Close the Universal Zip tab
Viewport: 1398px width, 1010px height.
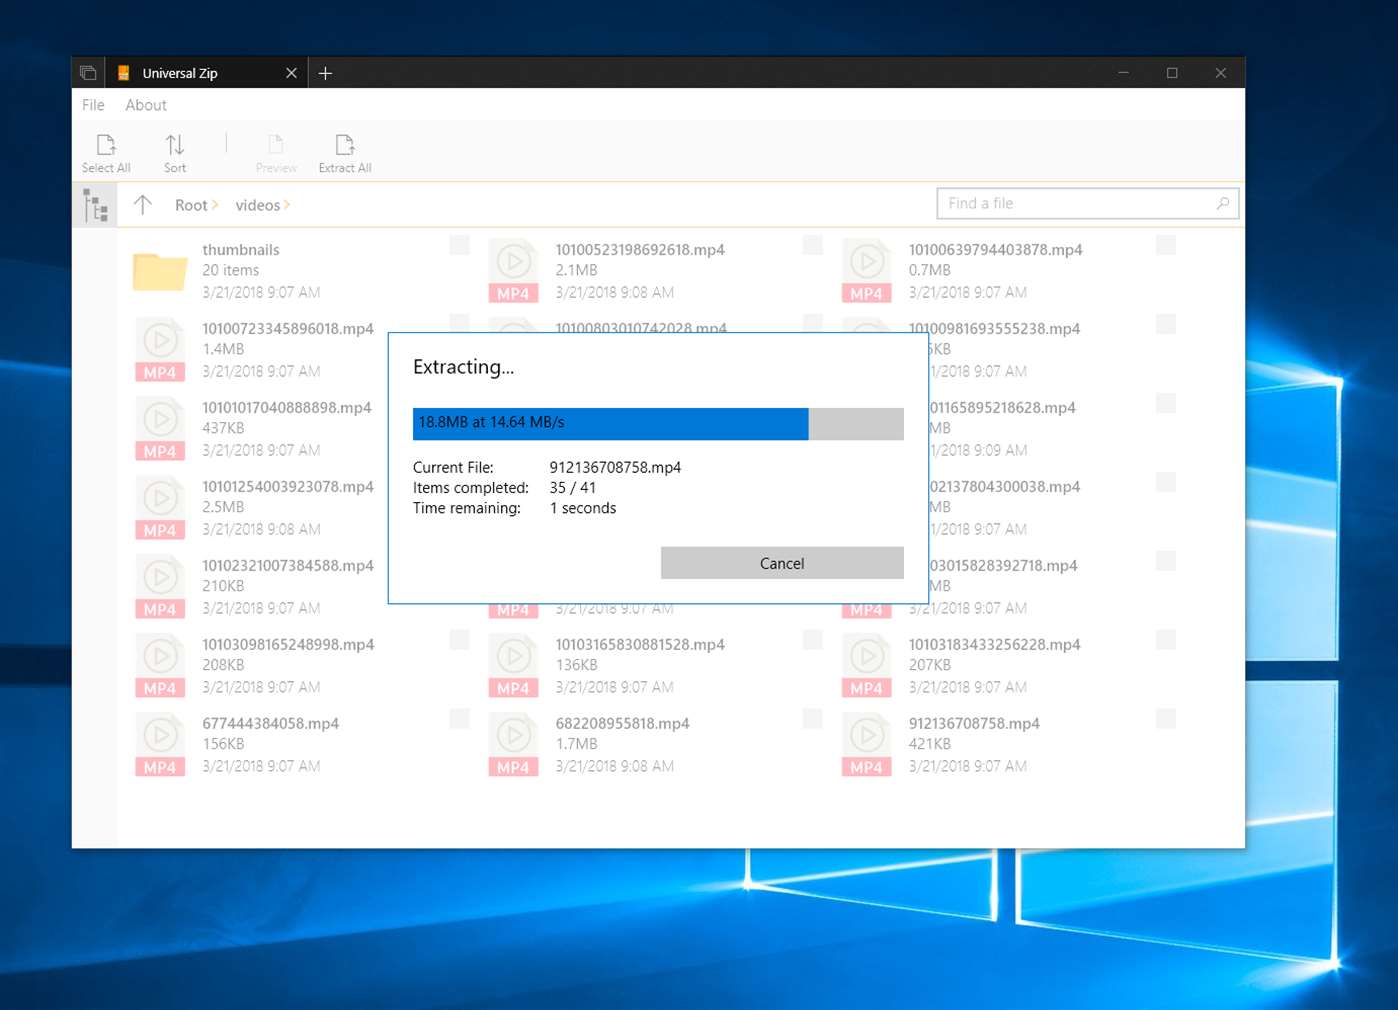click(x=291, y=73)
